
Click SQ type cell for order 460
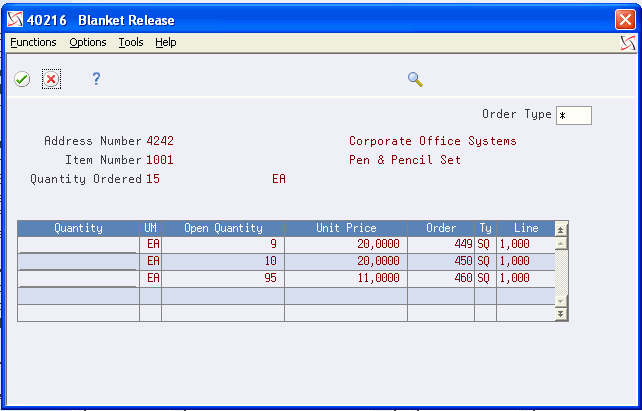pos(486,279)
